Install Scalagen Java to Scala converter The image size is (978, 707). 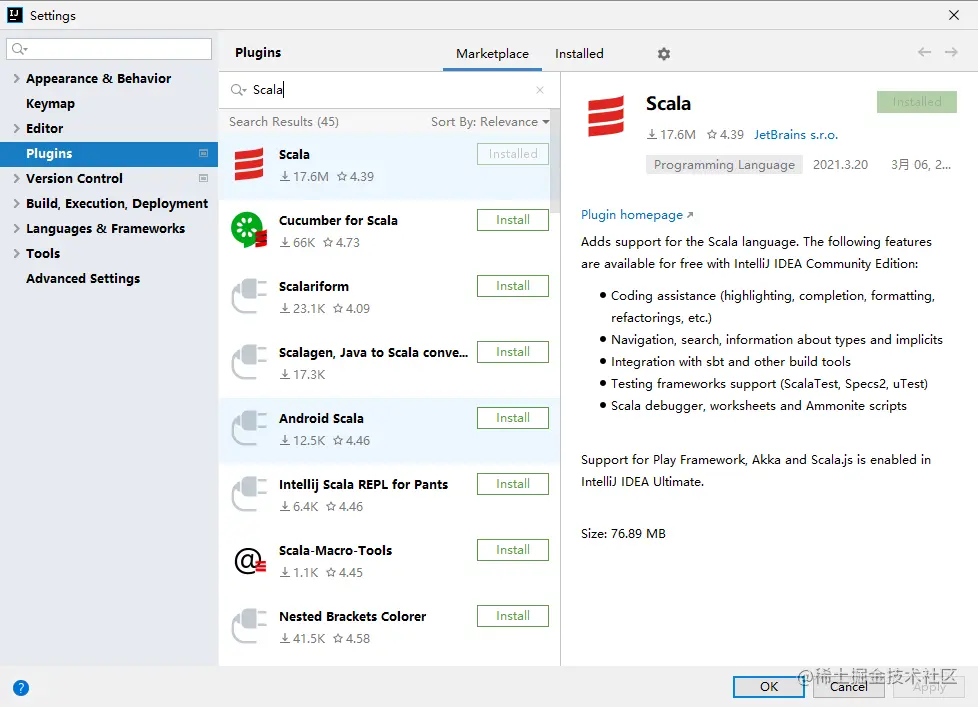[x=513, y=352]
